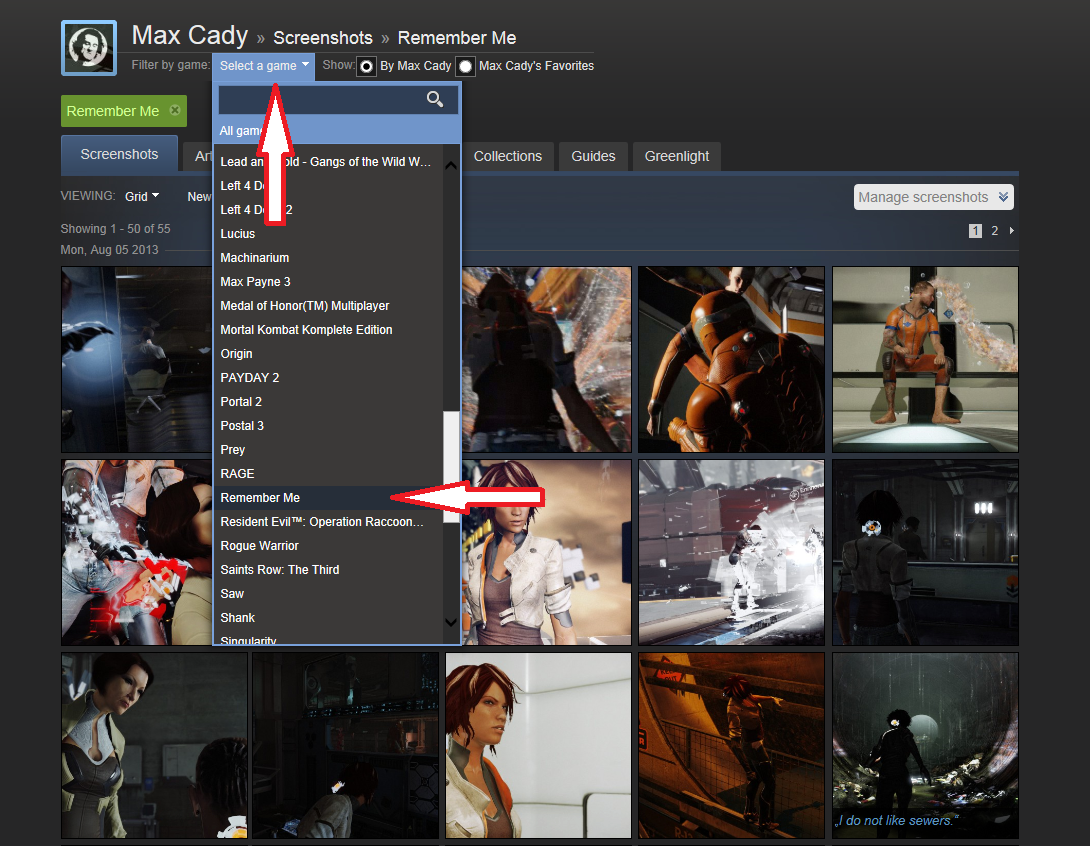Open the Select a game dropdown
Screen dimensions: 1090x846
coord(264,66)
